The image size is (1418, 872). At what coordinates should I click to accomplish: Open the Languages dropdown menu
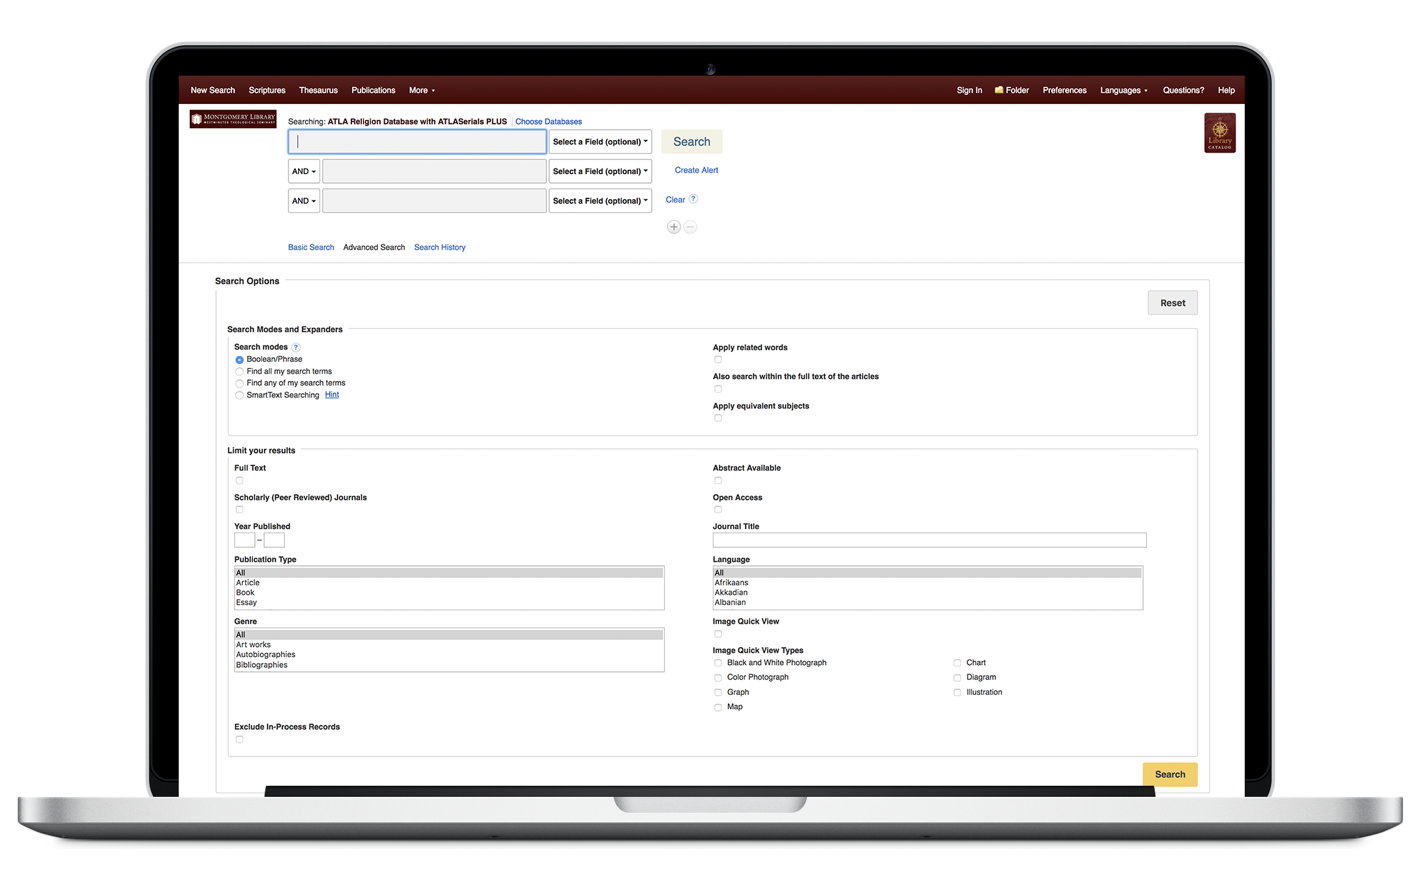coord(1123,90)
